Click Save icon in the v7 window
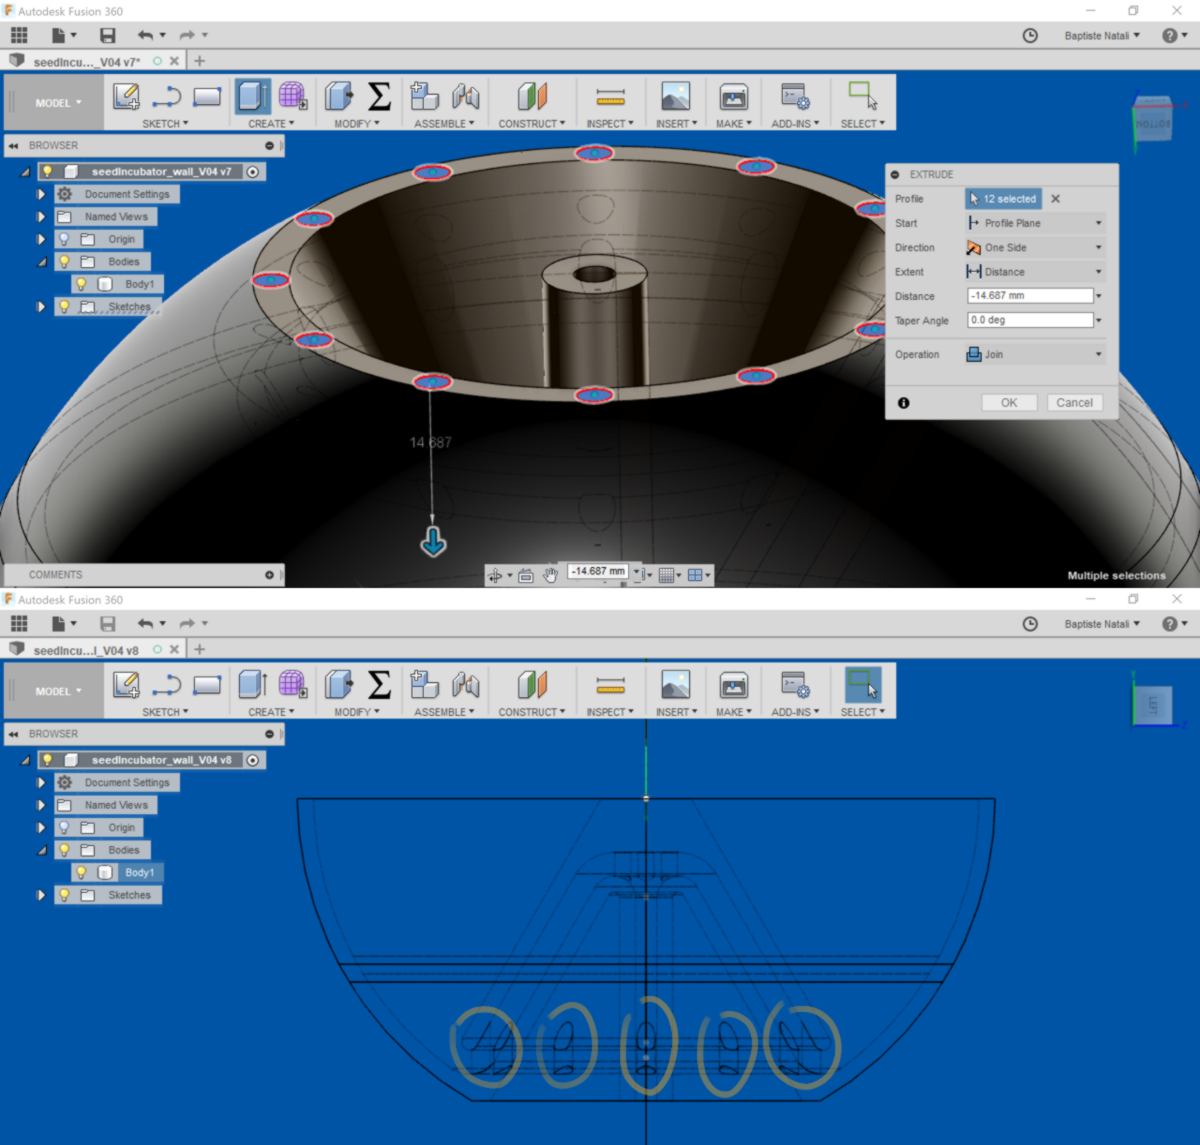The width and height of the screenshot is (1200, 1145). tap(108, 35)
